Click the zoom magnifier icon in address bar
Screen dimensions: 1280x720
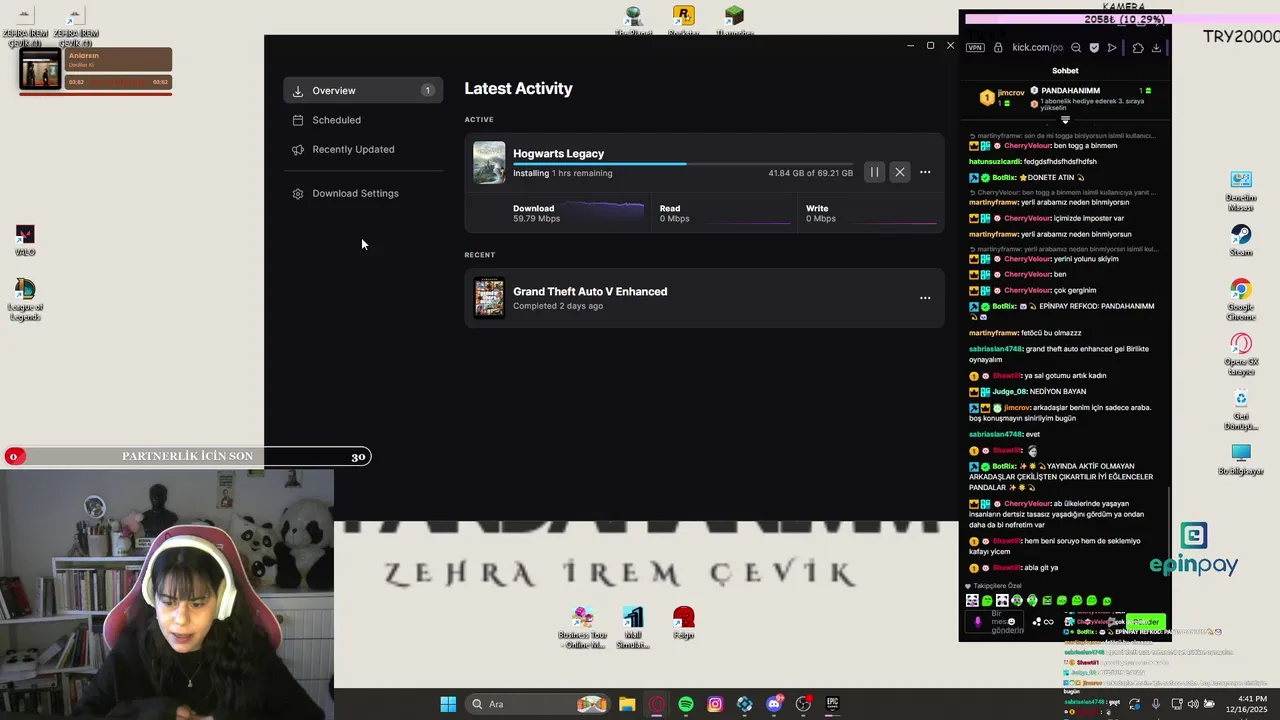click(x=1076, y=47)
